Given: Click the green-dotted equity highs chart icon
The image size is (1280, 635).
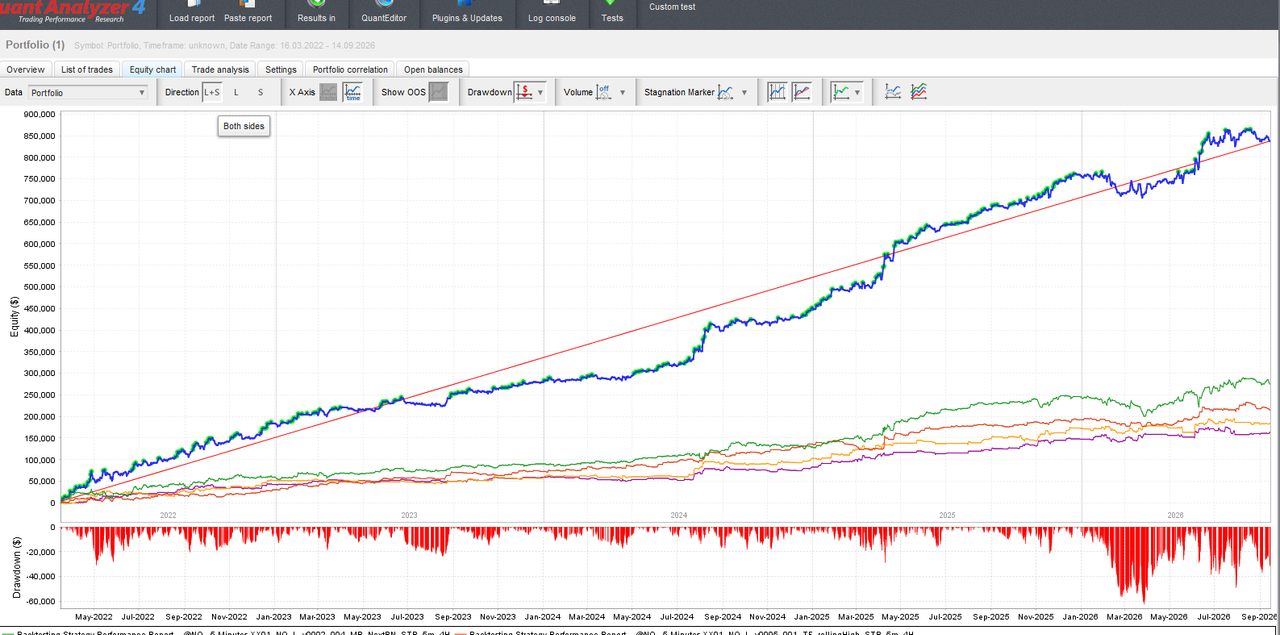Looking at the screenshot, I should pos(841,92).
